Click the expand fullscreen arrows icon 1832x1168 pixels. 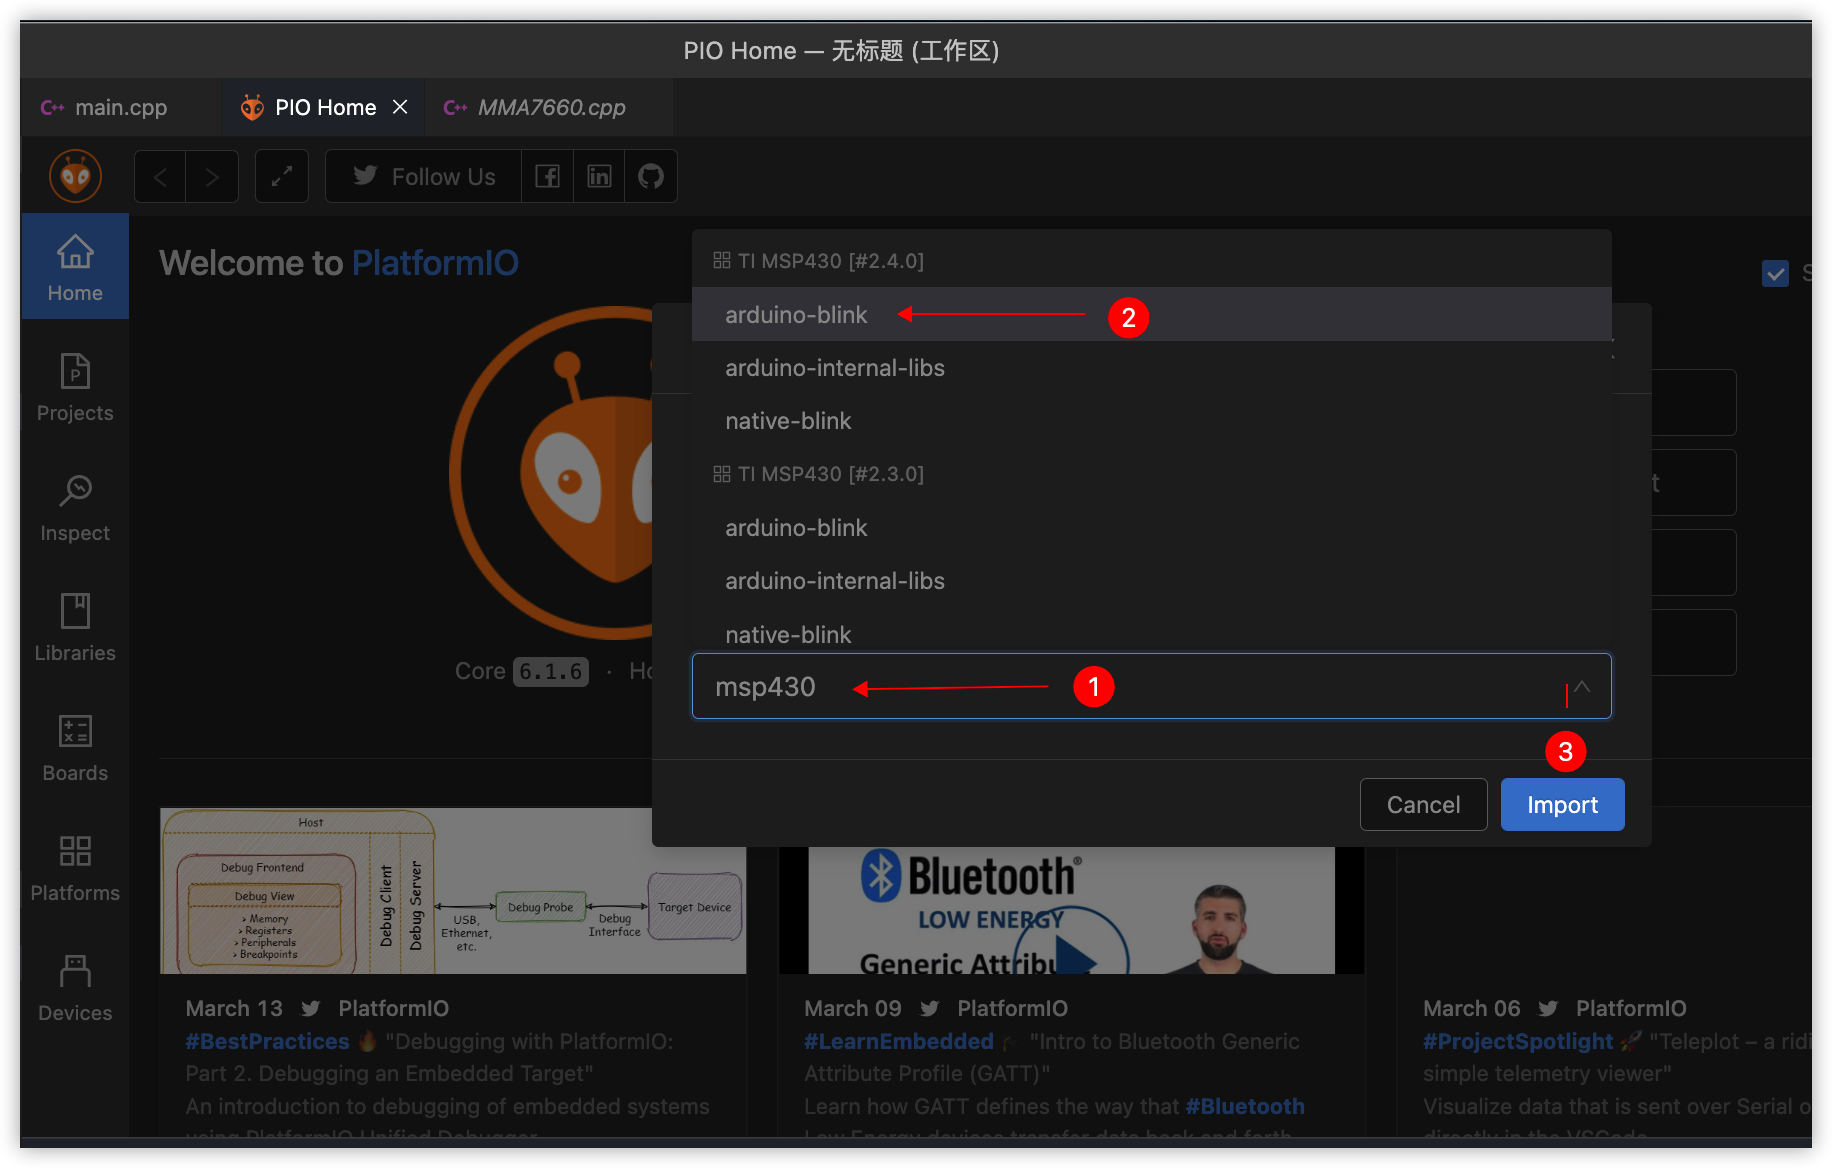click(282, 177)
